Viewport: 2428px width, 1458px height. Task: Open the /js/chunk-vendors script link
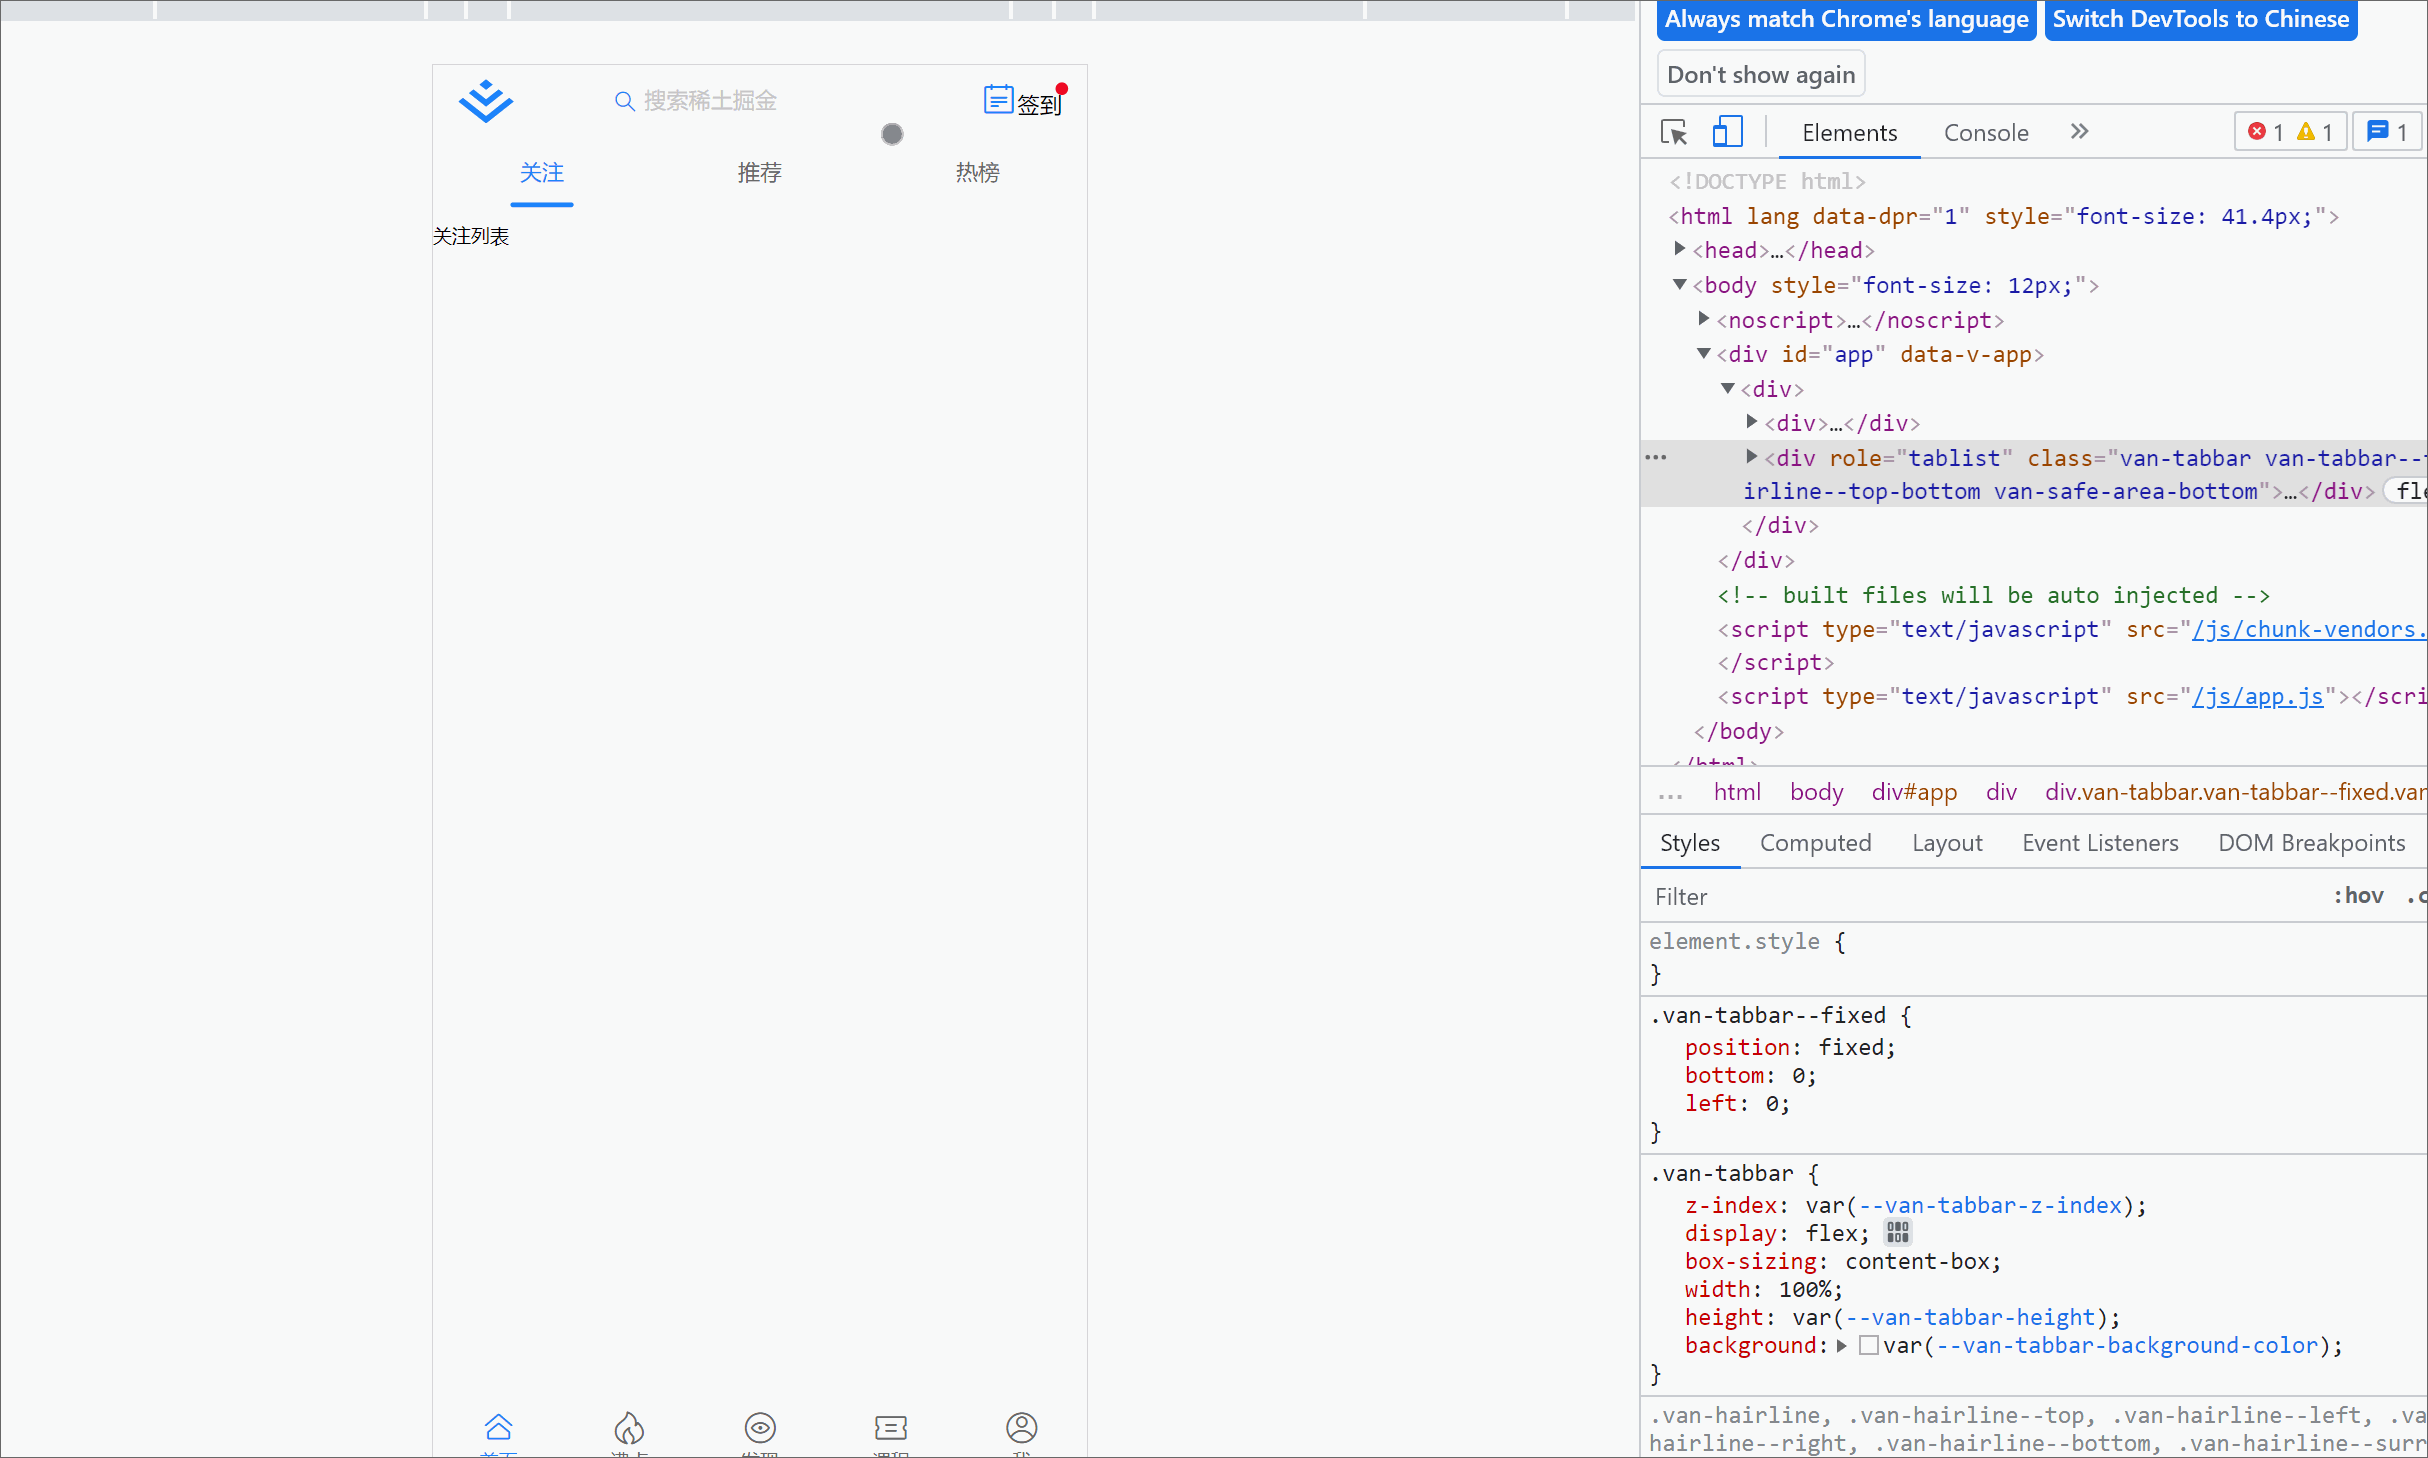pos(2309,629)
